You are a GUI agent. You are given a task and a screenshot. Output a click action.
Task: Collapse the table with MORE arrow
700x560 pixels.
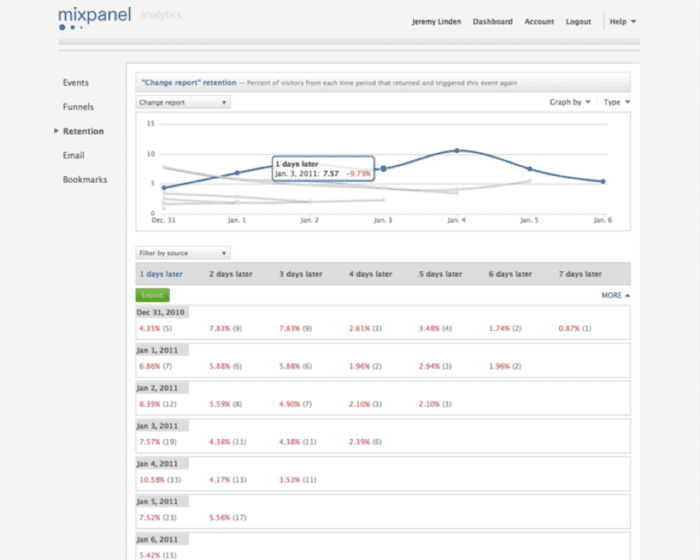coord(615,296)
